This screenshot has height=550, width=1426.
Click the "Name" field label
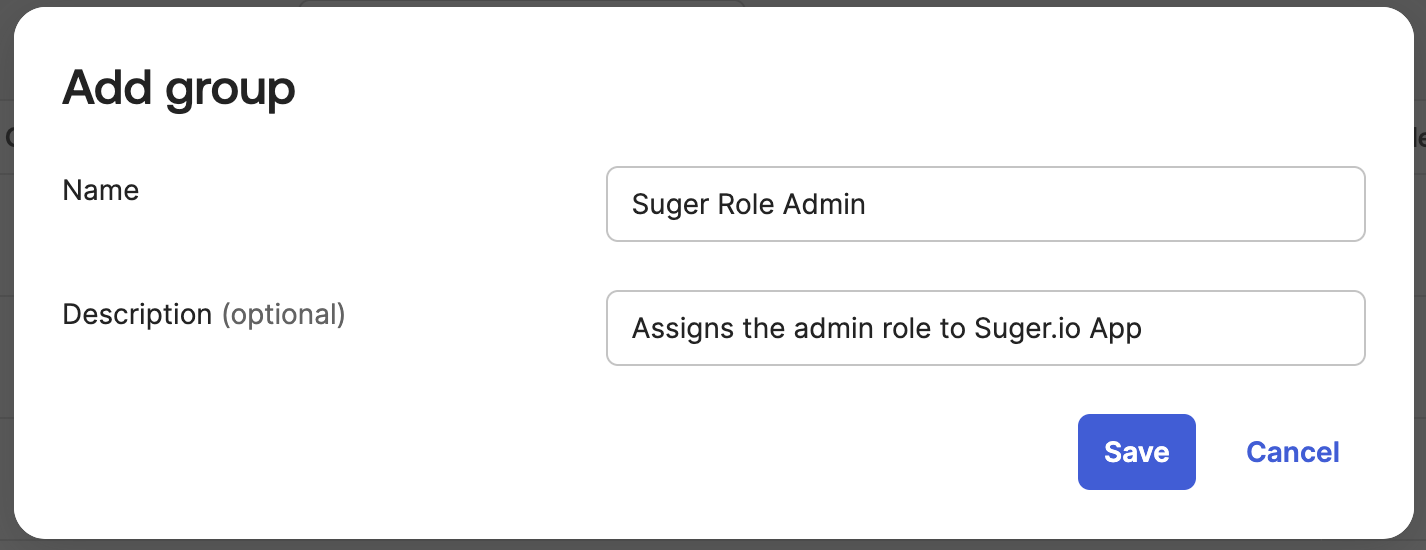(x=101, y=190)
